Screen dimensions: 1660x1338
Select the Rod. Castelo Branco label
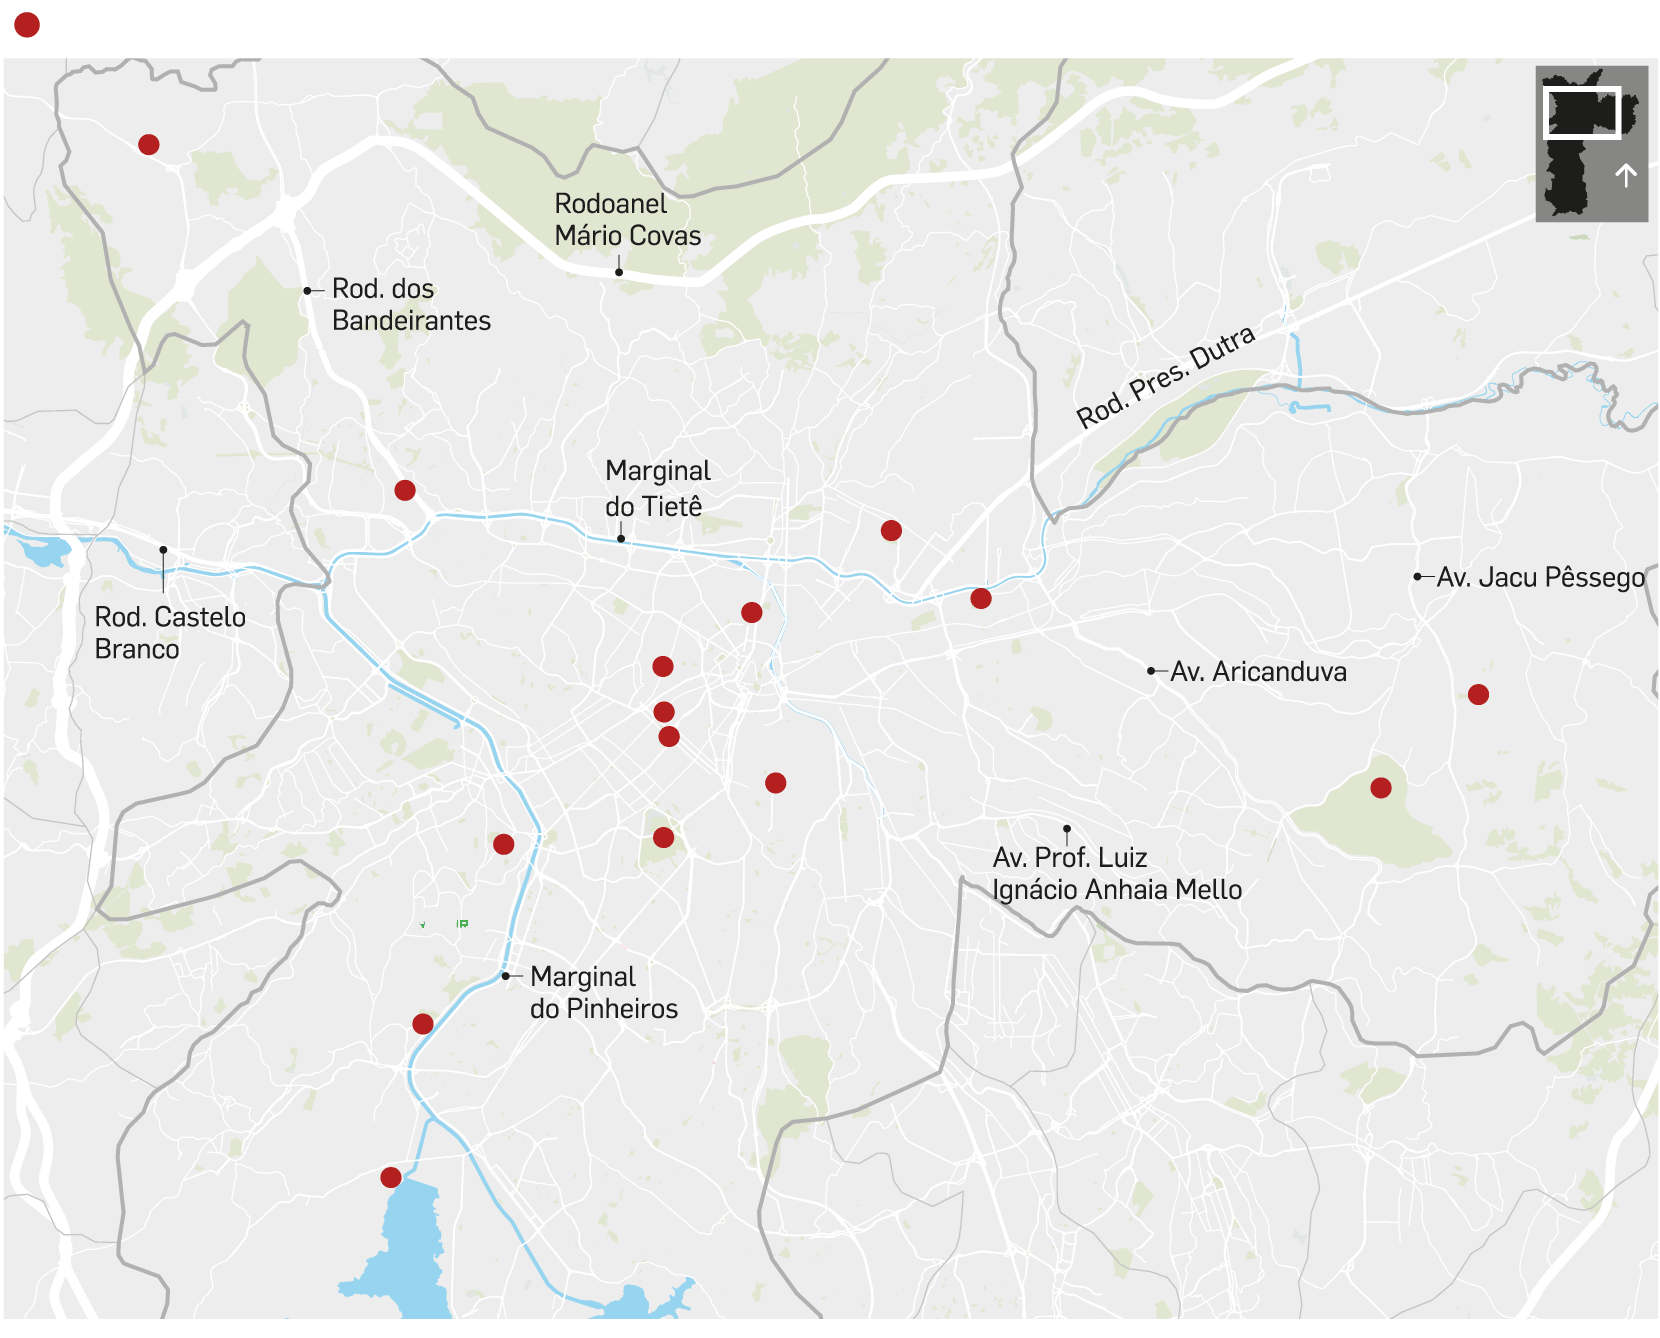click(x=169, y=632)
